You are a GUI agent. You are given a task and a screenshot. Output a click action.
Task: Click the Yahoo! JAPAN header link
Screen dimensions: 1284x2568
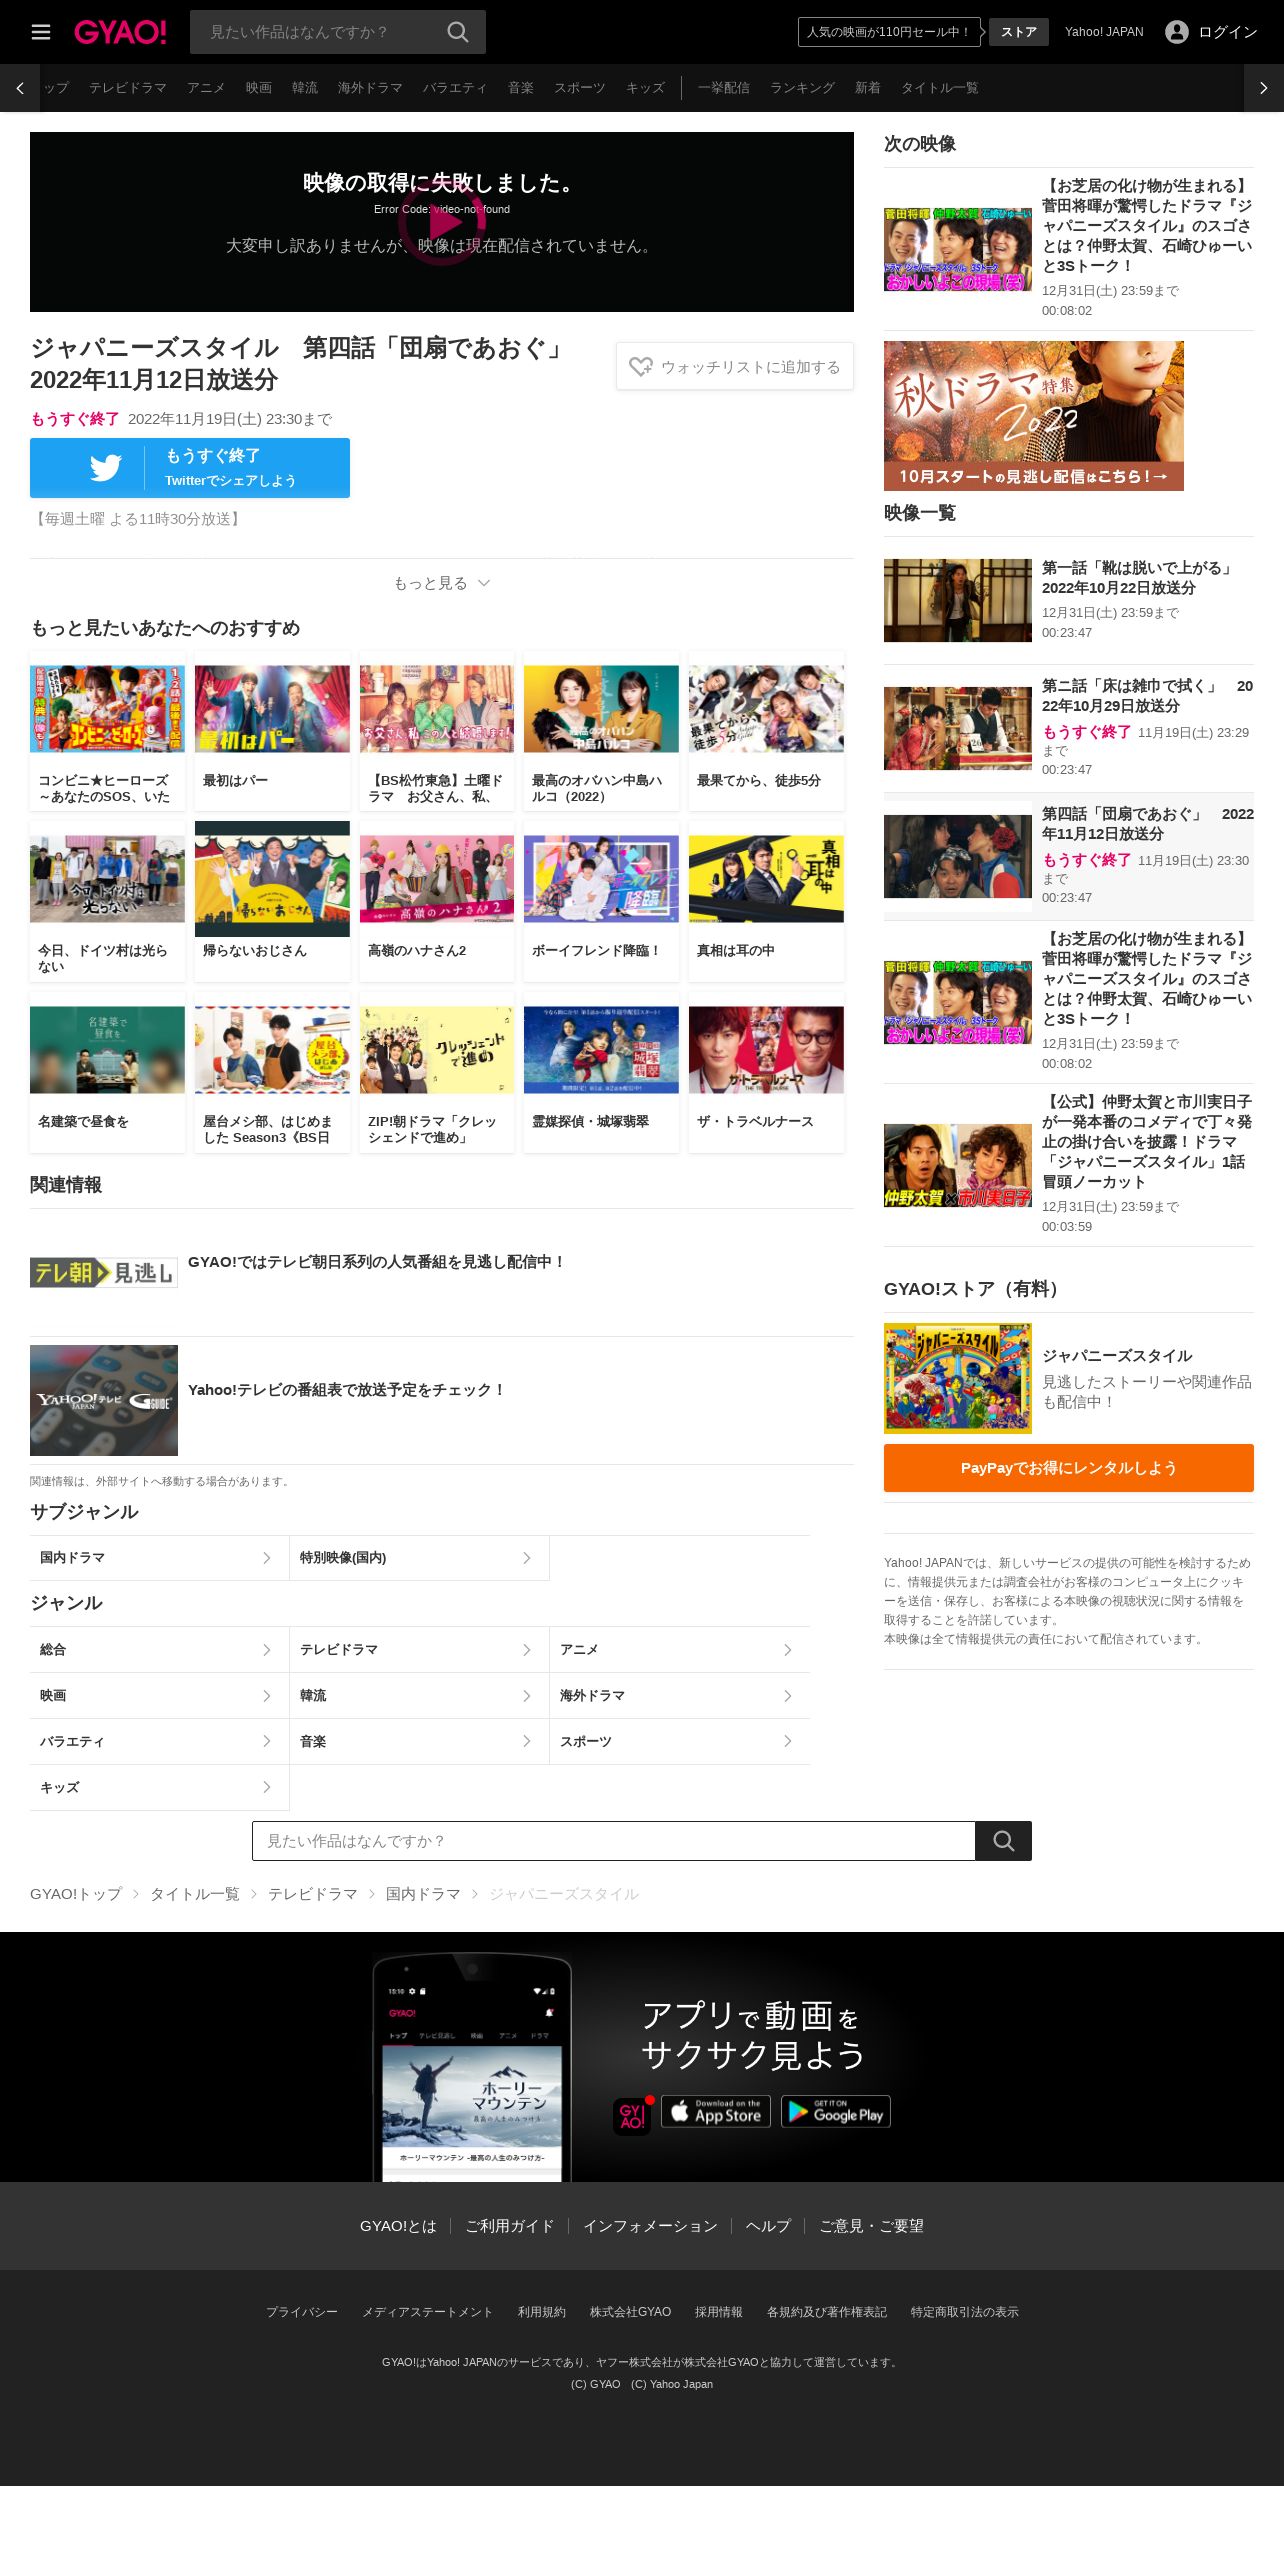pos(1104,32)
